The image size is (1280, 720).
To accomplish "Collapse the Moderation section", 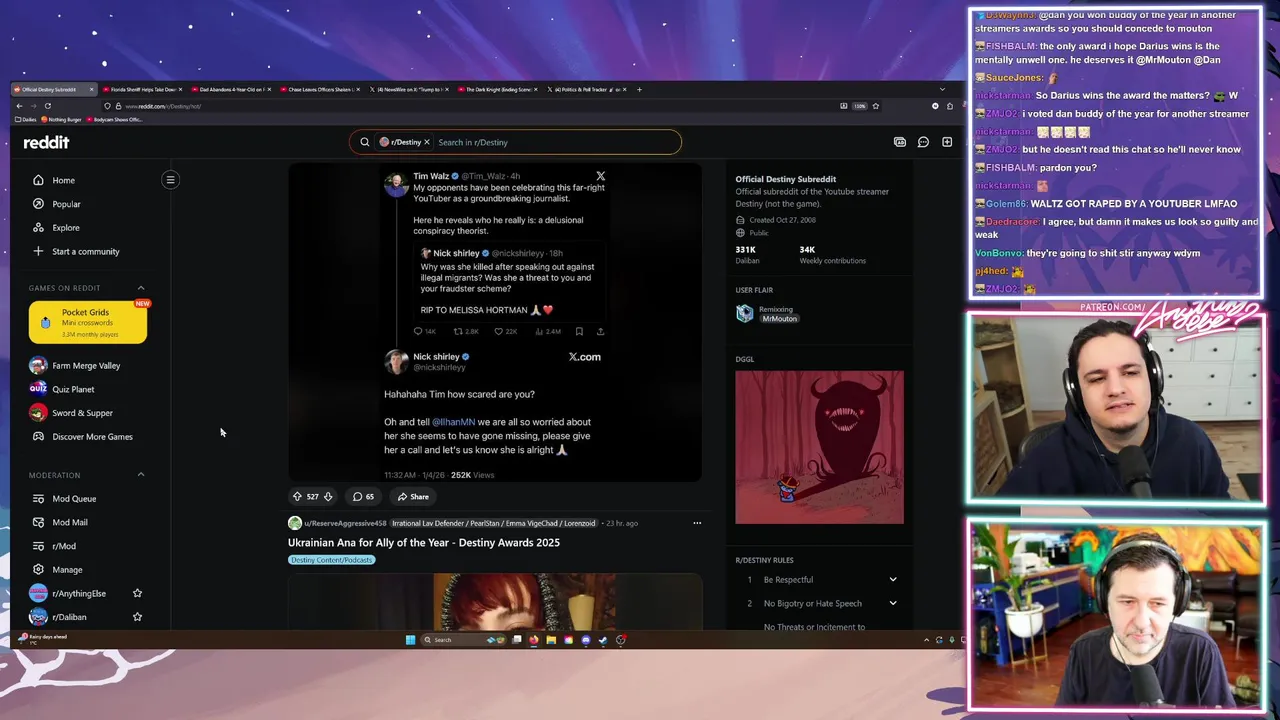I will tap(140, 475).
